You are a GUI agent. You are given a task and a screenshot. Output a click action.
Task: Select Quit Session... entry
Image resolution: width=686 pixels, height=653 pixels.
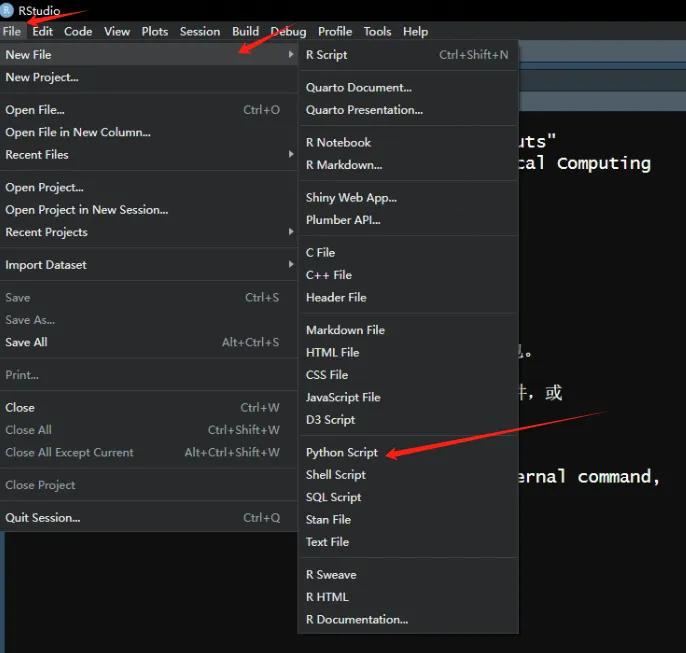(x=149, y=517)
